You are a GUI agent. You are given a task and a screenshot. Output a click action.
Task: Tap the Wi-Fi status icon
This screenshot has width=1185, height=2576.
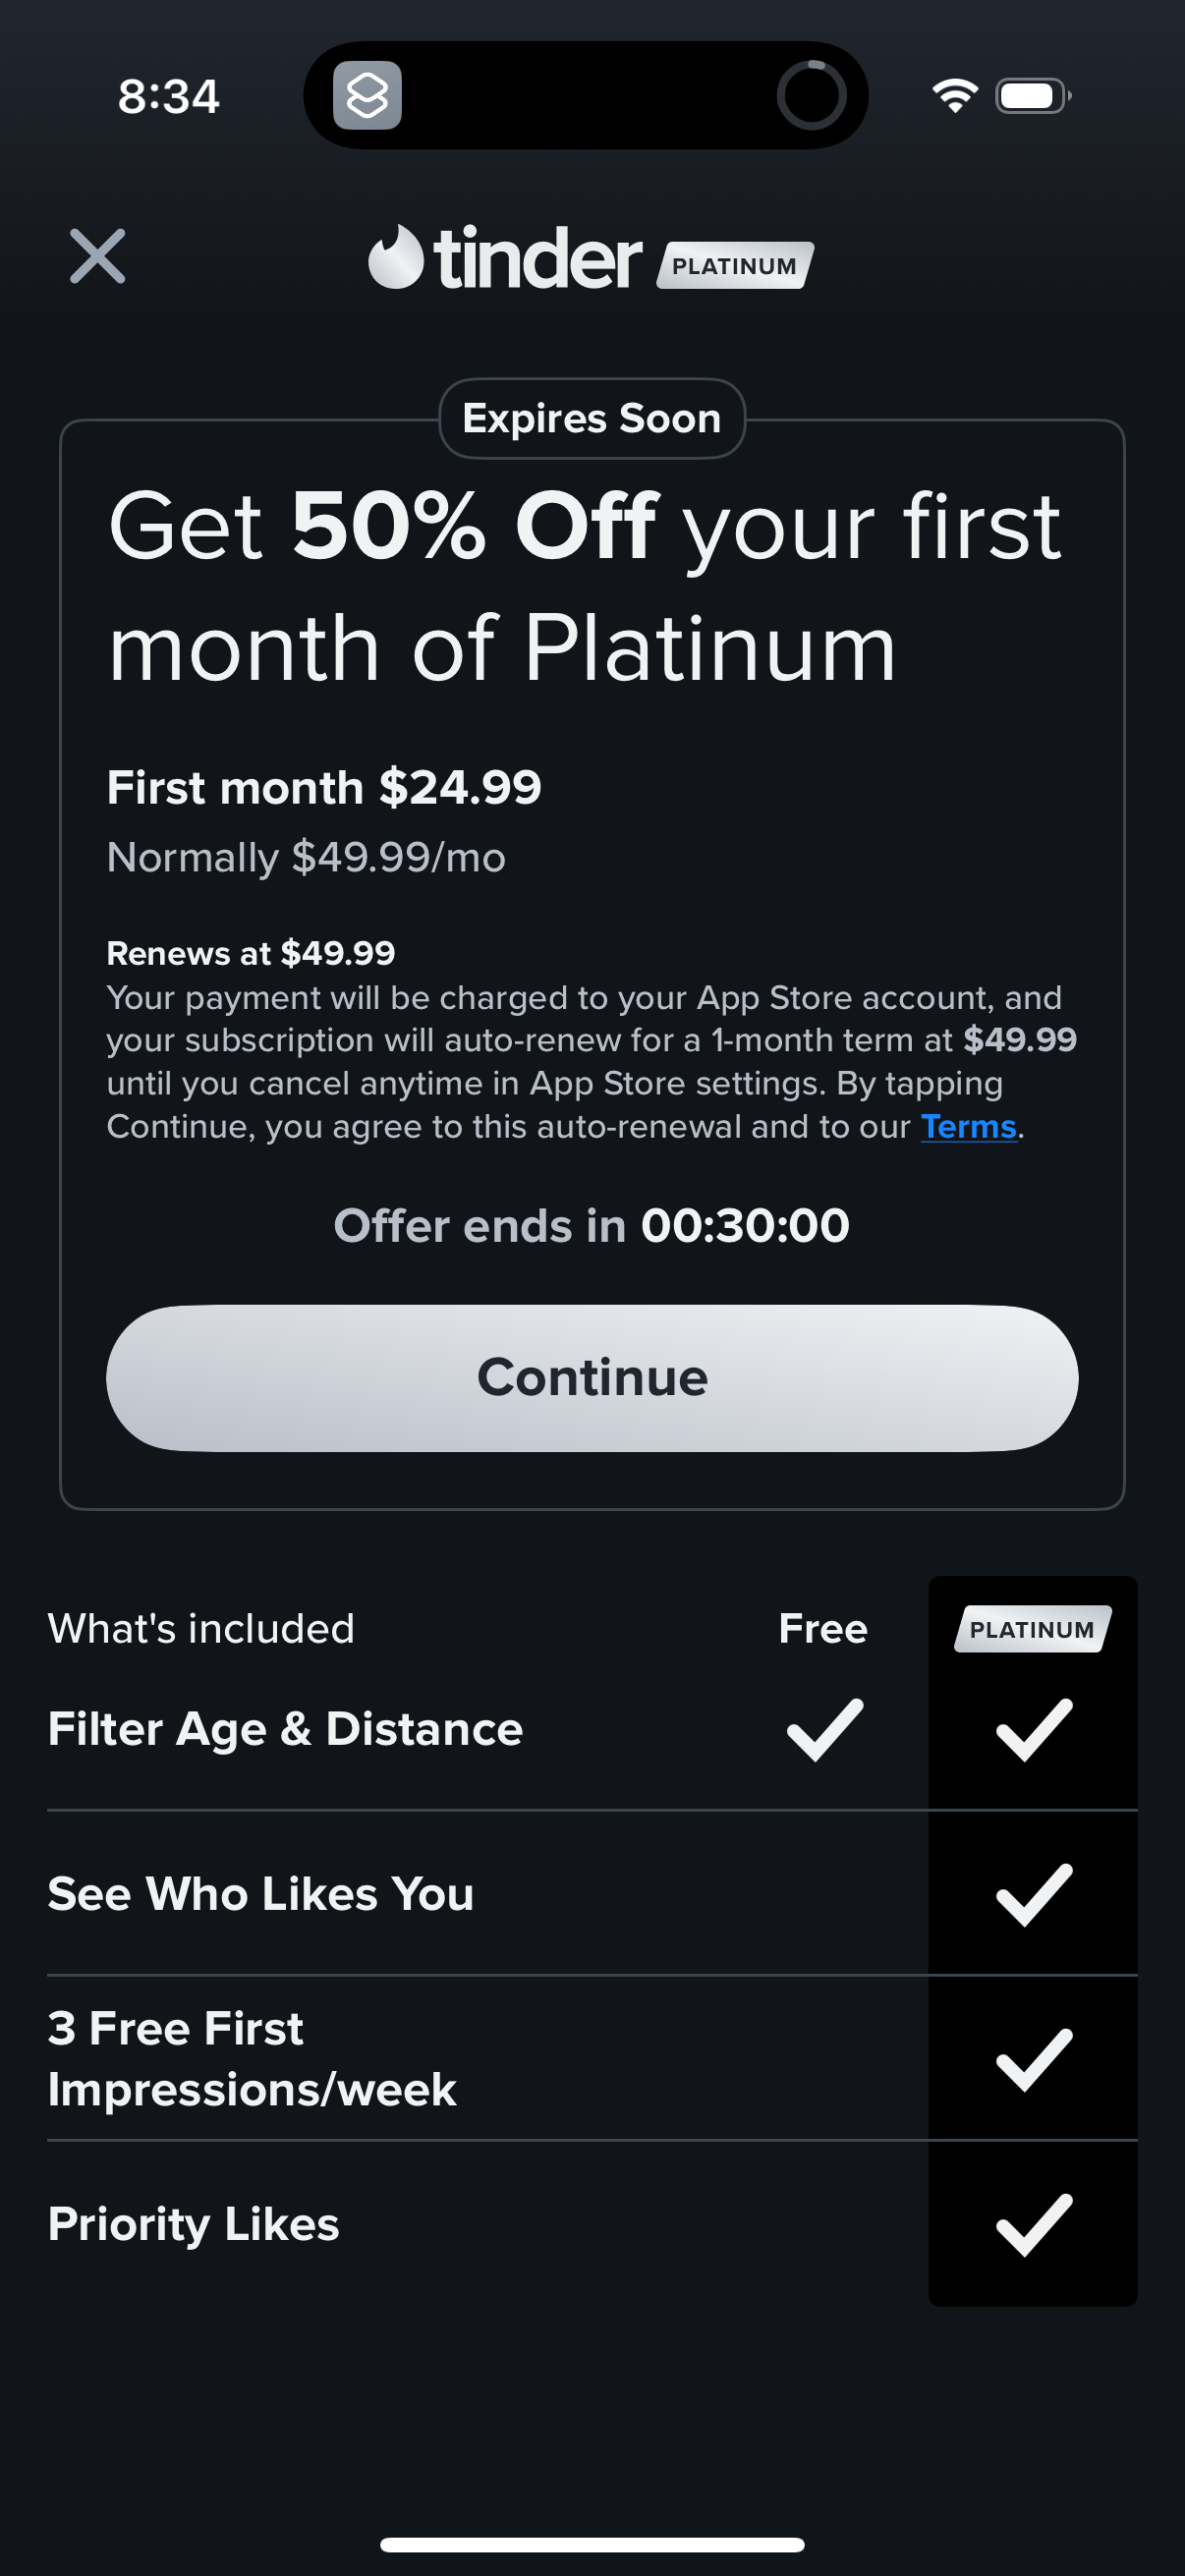click(x=955, y=96)
